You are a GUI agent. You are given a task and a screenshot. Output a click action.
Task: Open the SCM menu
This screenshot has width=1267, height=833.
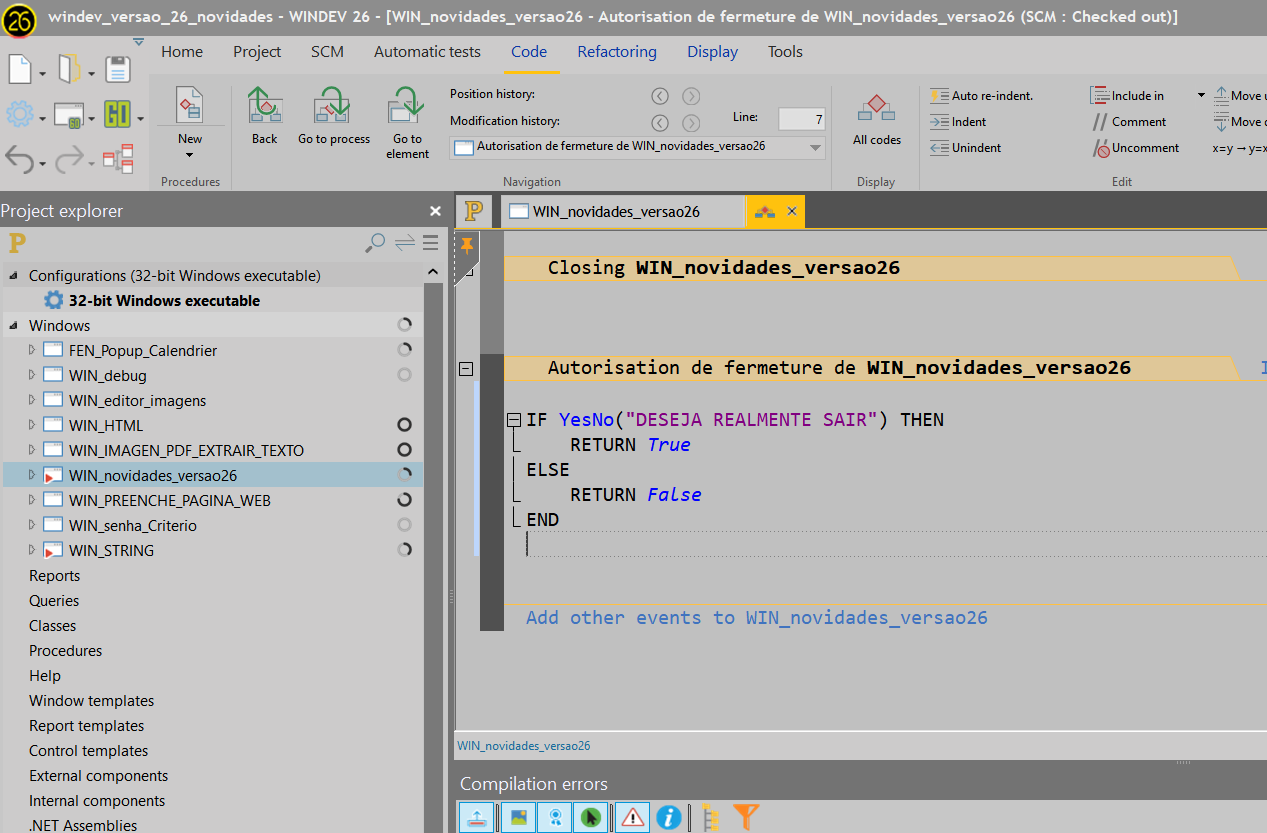327,51
